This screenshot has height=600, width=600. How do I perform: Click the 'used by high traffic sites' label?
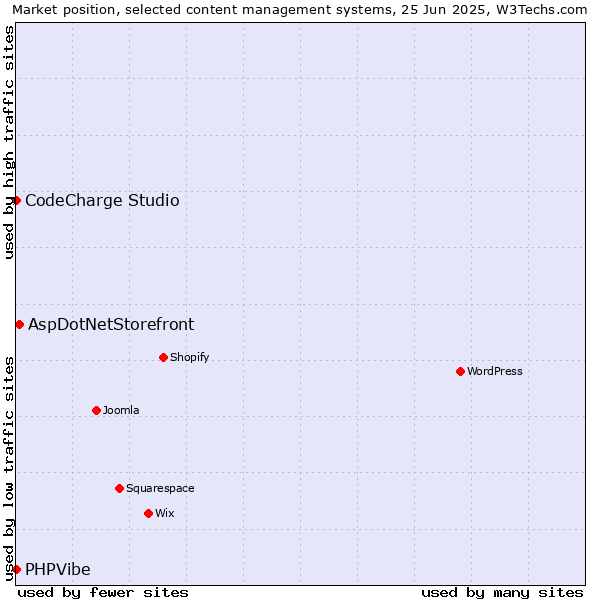pyautogui.click(x=8, y=142)
